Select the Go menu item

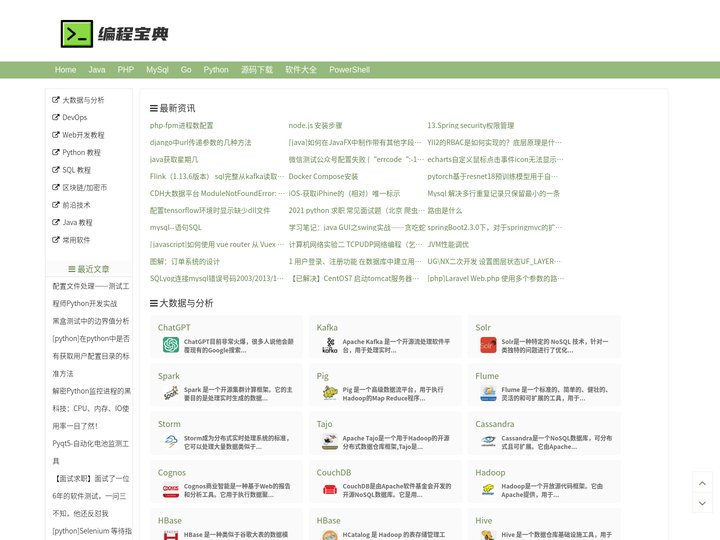click(186, 70)
